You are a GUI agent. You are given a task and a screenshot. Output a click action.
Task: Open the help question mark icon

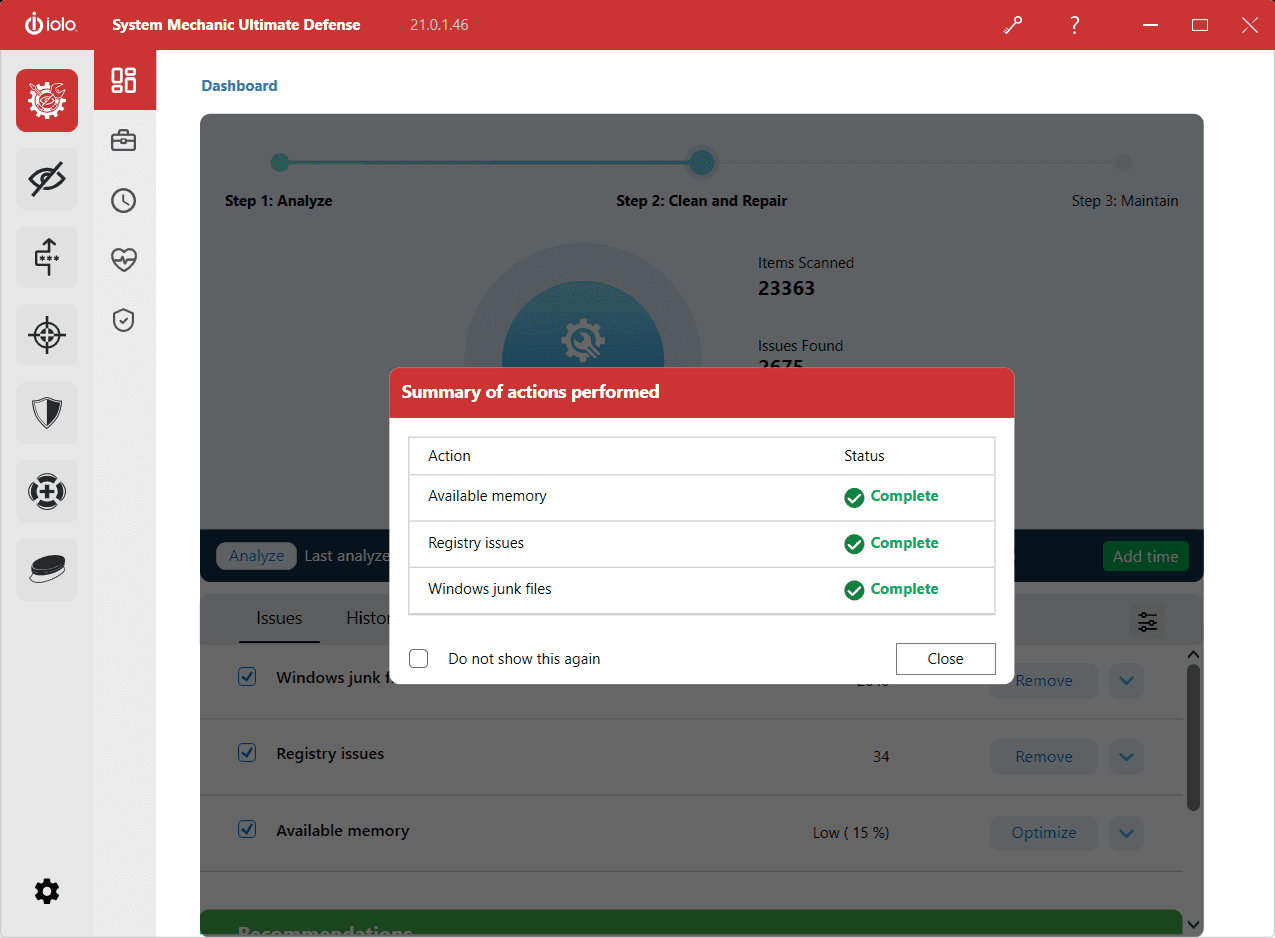[1075, 25]
